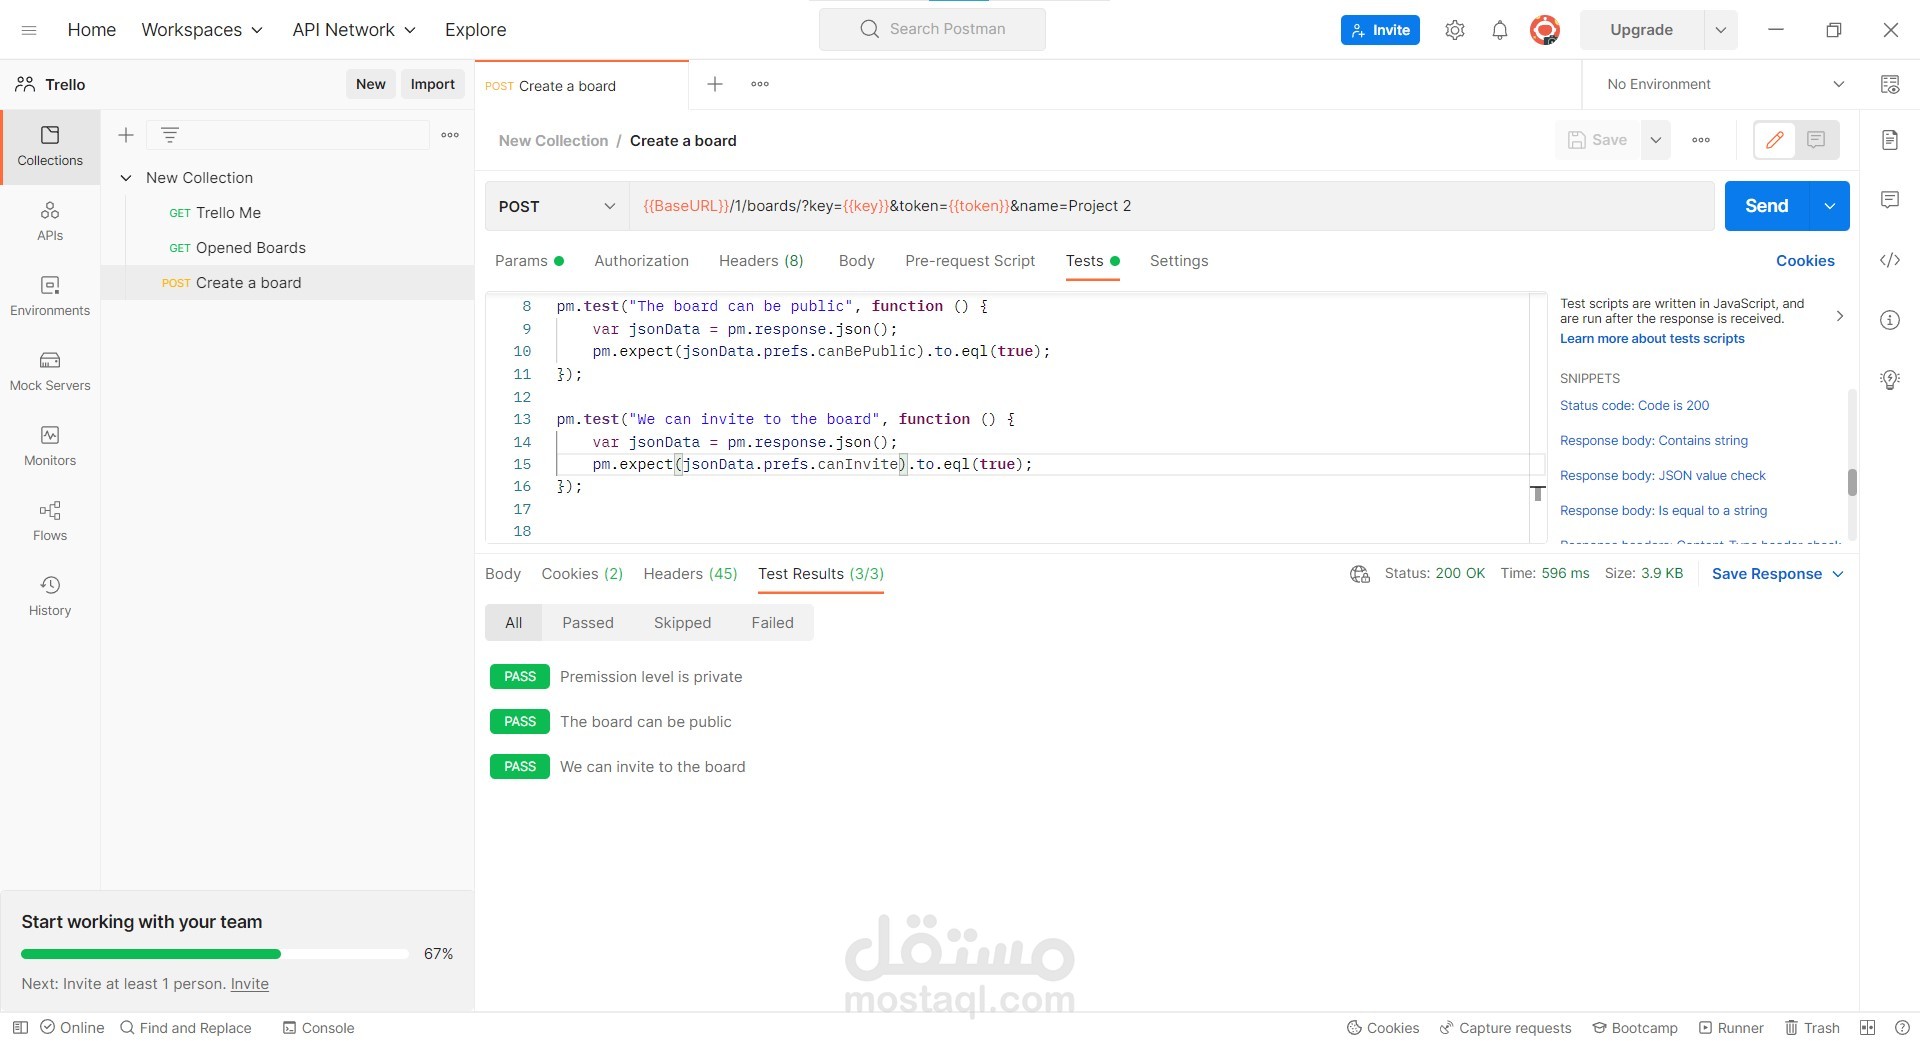
Task: Open tab overflow options menu
Action: point(760,84)
